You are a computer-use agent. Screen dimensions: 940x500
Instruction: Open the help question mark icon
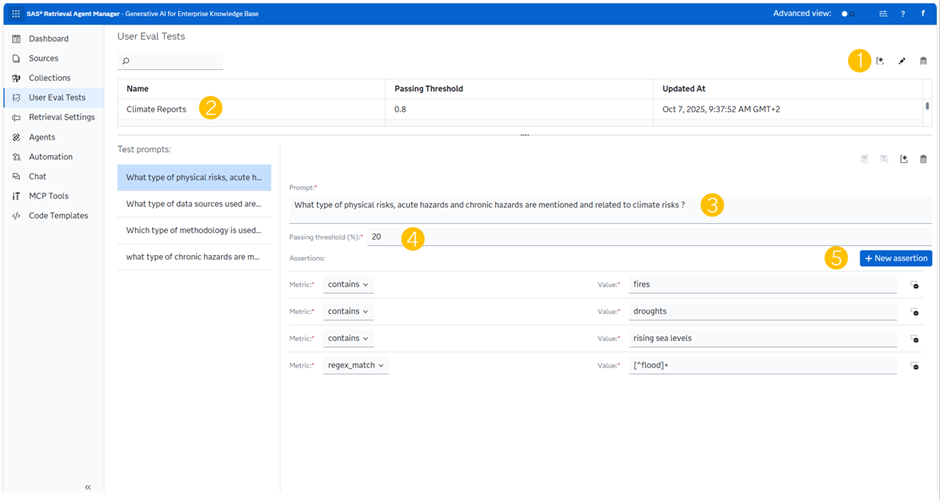point(903,14)
